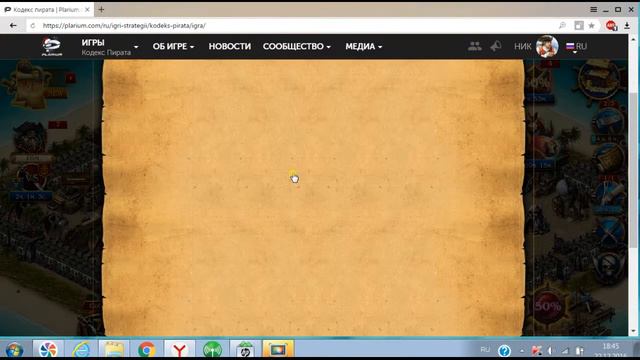Open the red AdBlock extension icon
Screen dimensions: 640x360
611,26
